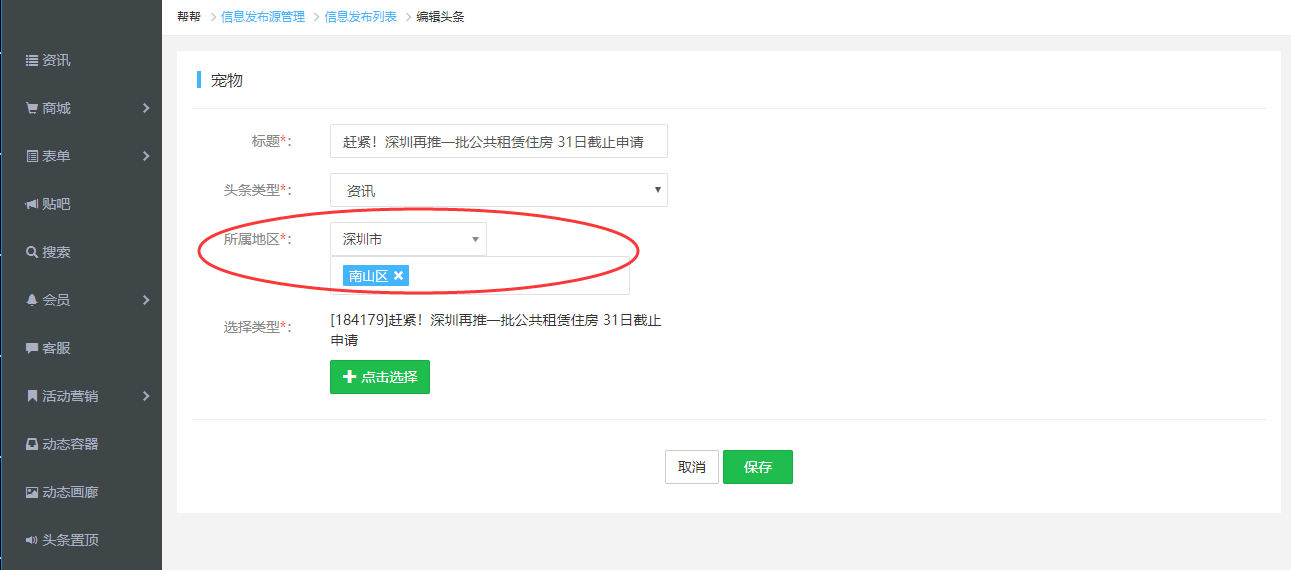Click the 贴吧 megaphone icon
This screenshot has width=1291, height=570.
[32, 205]
